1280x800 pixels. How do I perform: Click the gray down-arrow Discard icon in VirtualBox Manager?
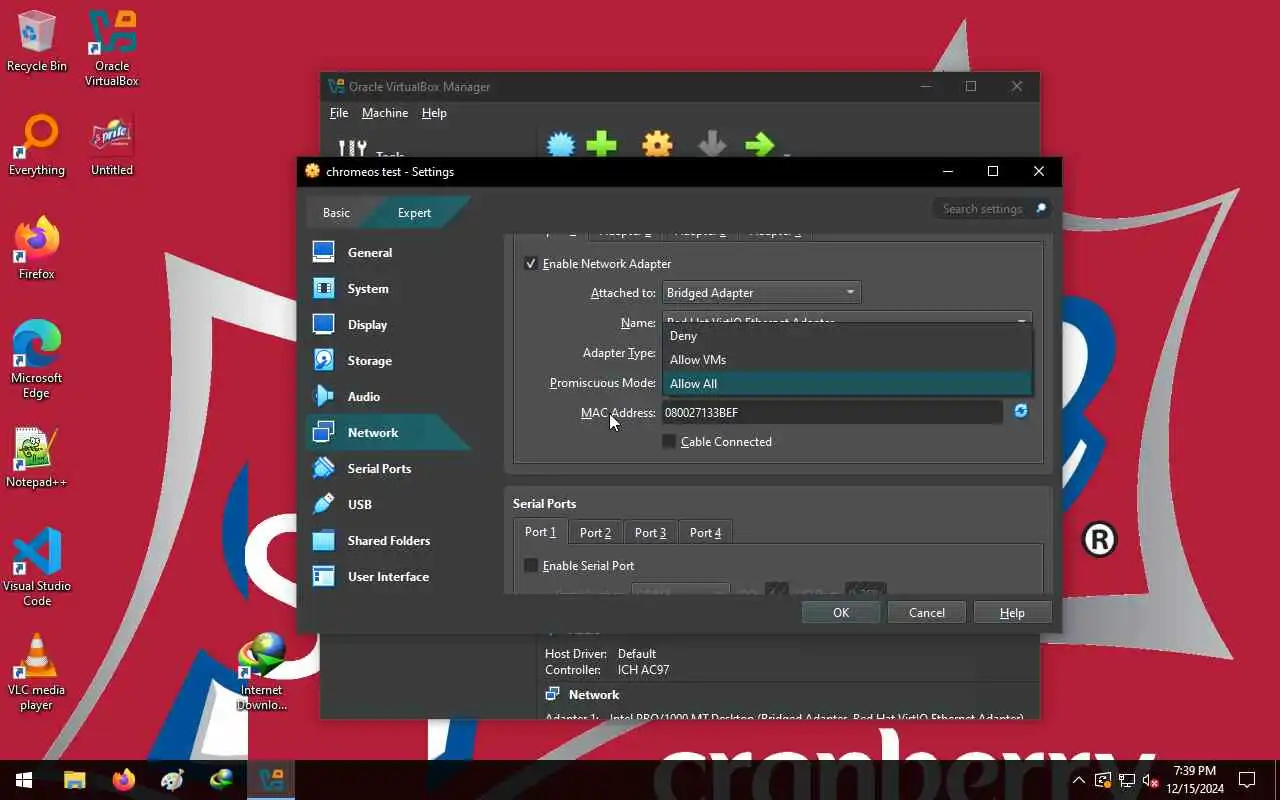(712, 146)
